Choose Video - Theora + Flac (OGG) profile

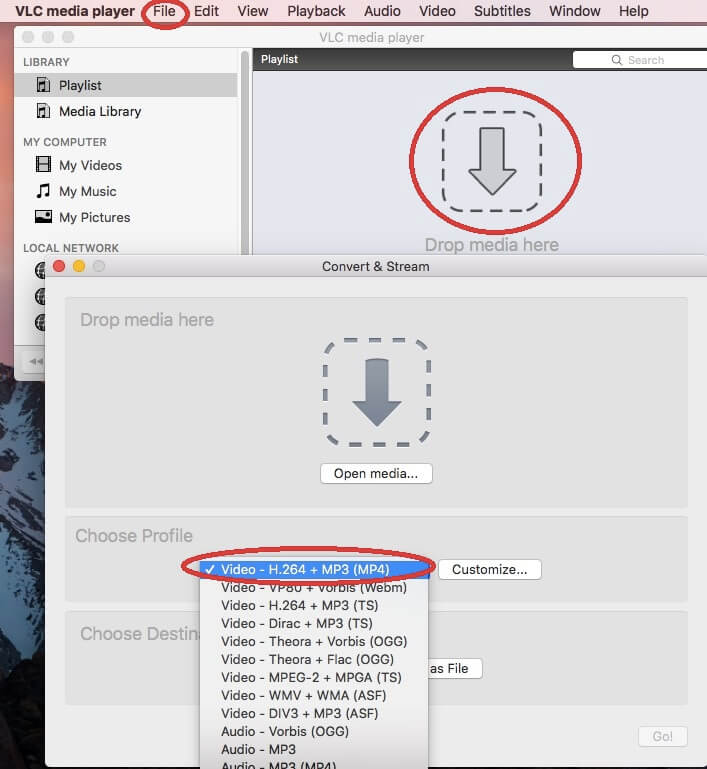307,659
